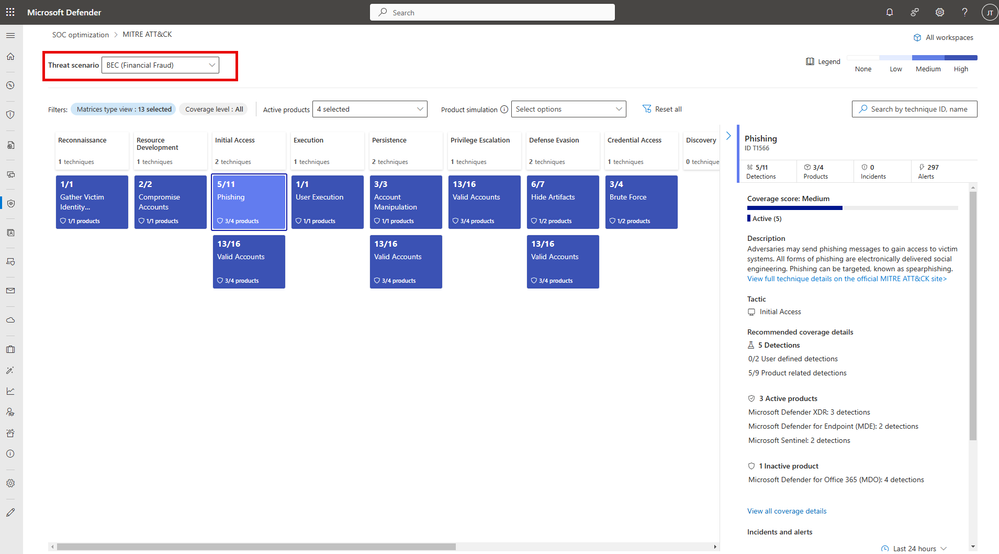Image resolution: width=999 pixels, height=554 pixels.
Task: Toggle the hamburger navigation menu
Action: tap(10, 35)
